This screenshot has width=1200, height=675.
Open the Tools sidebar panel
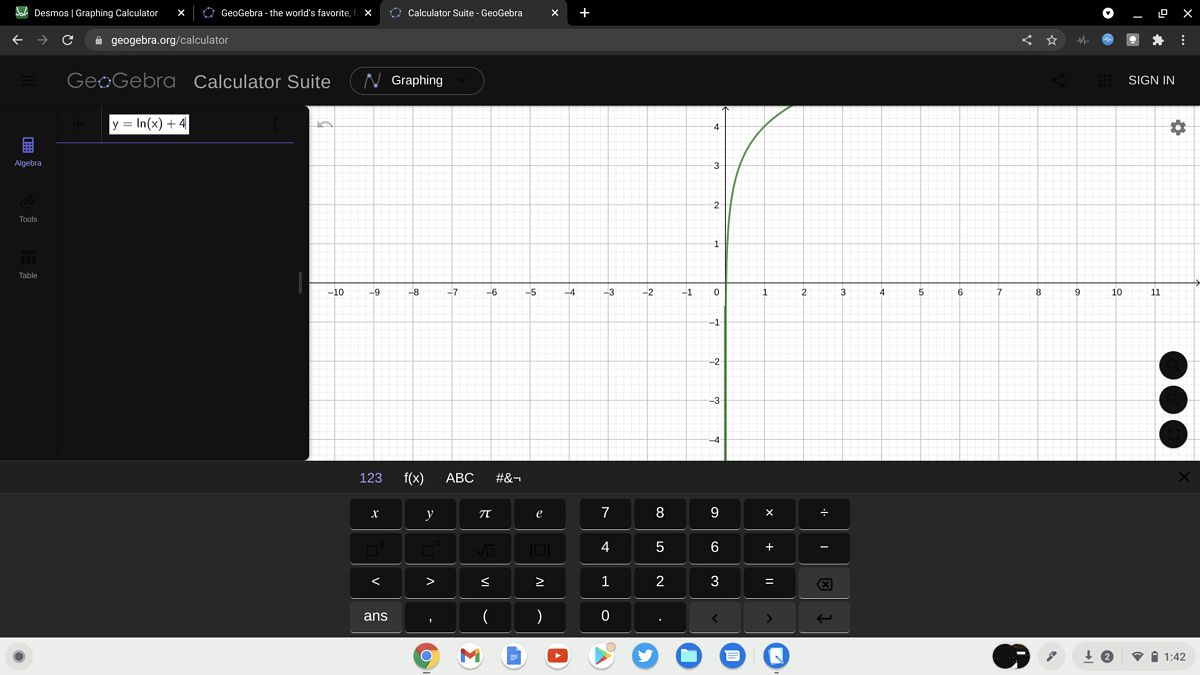[x=27, y=207]
